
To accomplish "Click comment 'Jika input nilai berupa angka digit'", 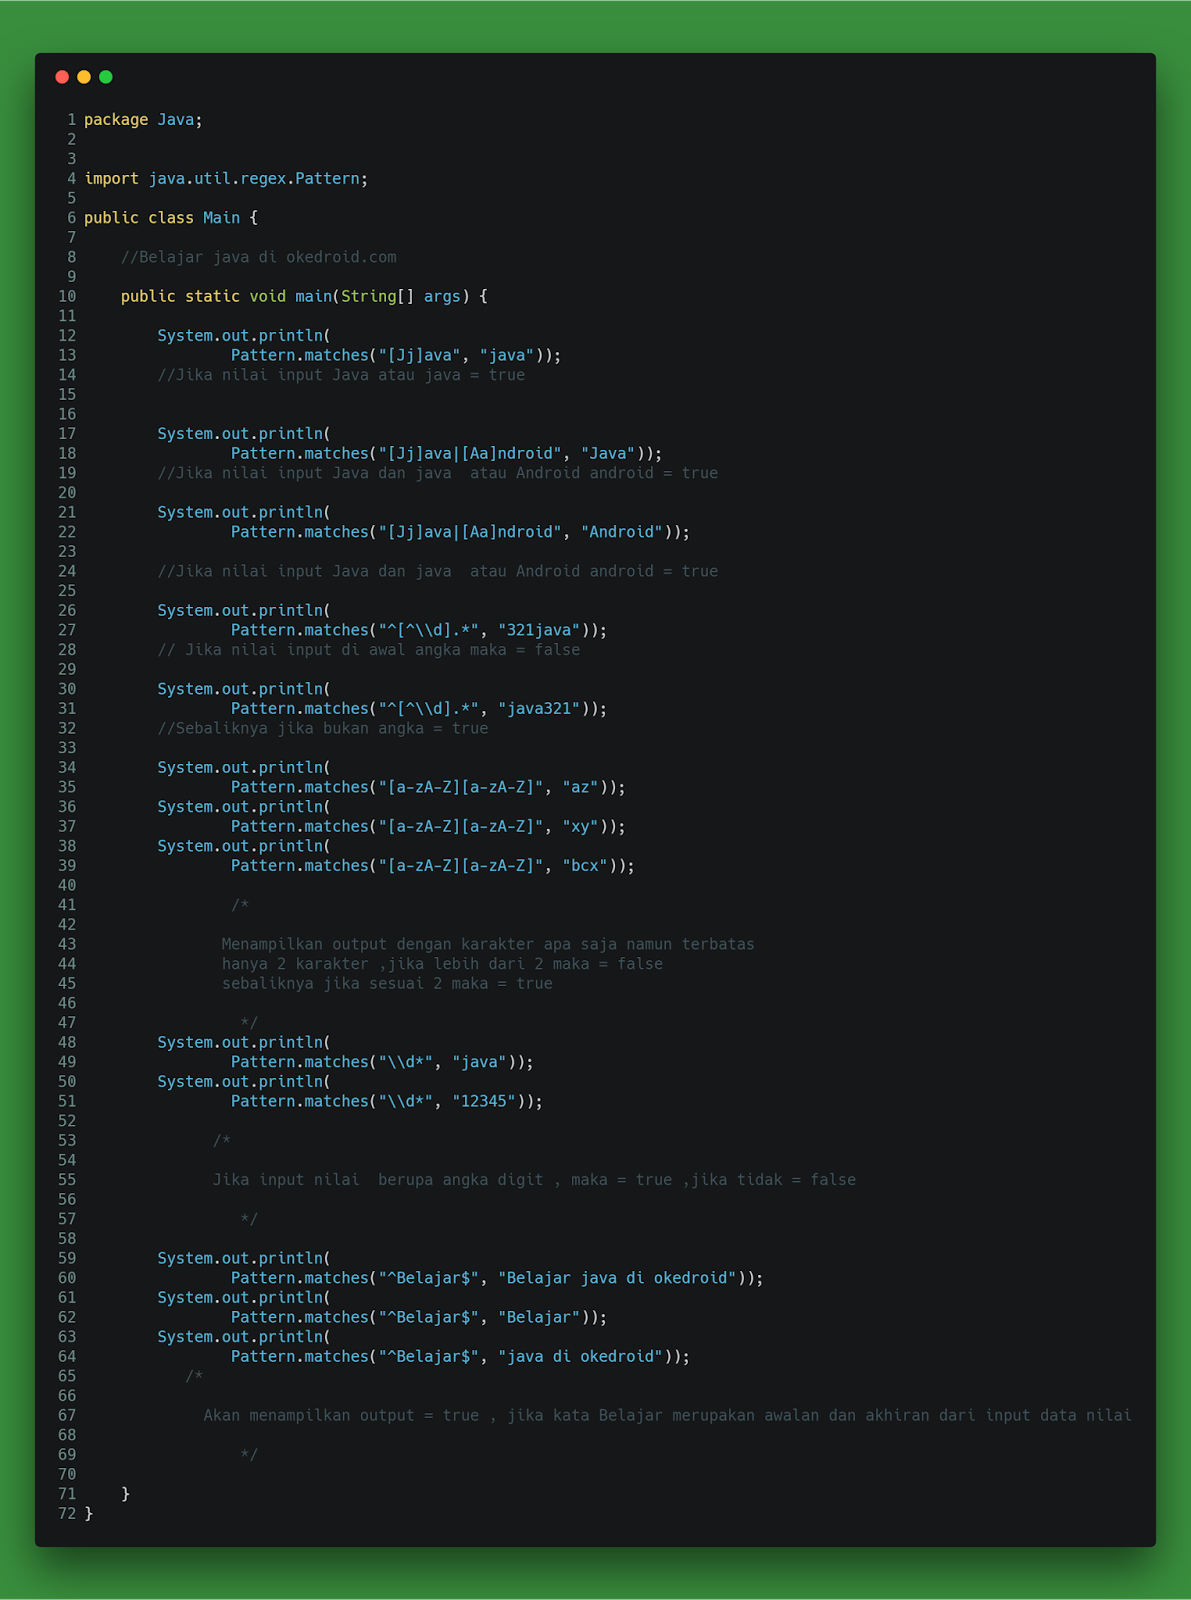I will tap(534, 1180).
